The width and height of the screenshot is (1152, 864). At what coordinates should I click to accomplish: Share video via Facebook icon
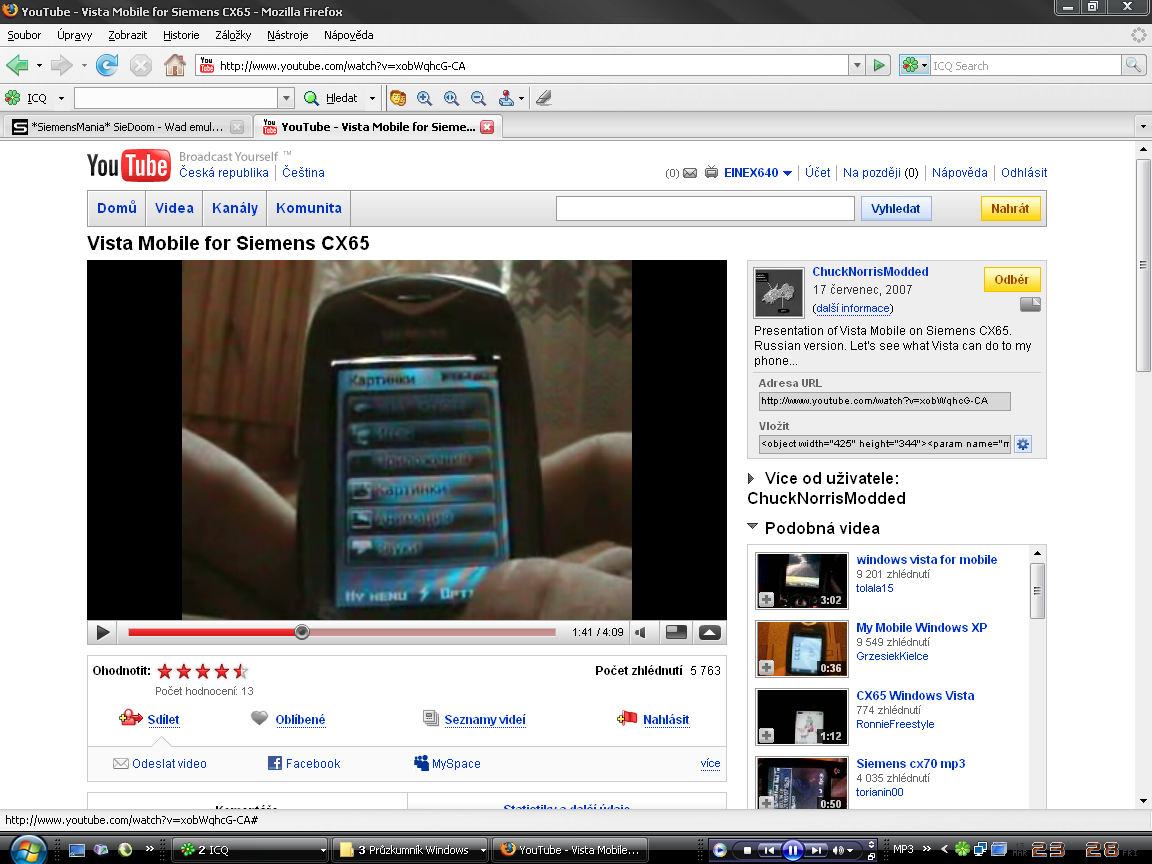coord(275,763)
